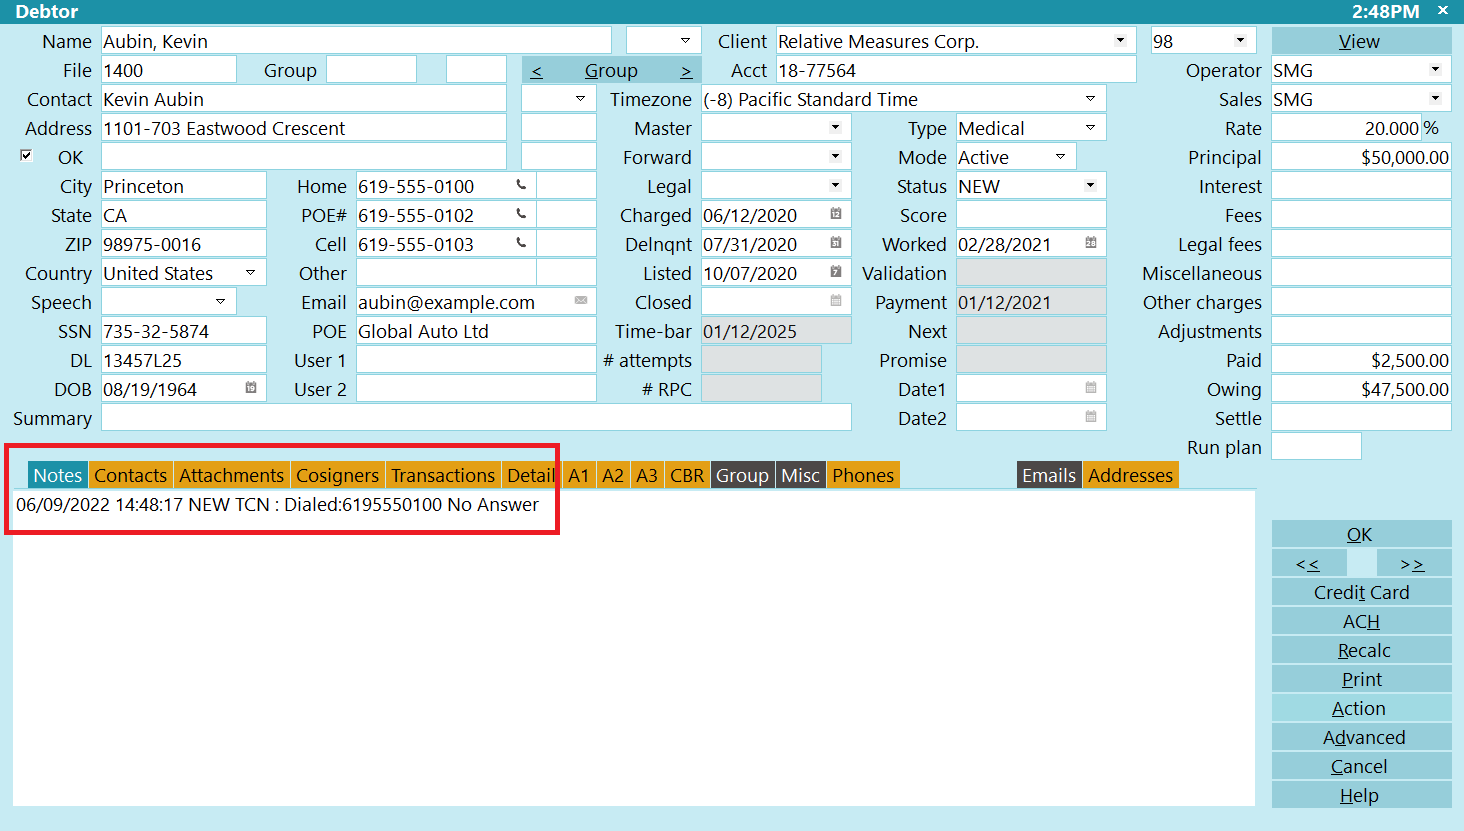
Task: Expand the Country dropdown
Action: 250,273
